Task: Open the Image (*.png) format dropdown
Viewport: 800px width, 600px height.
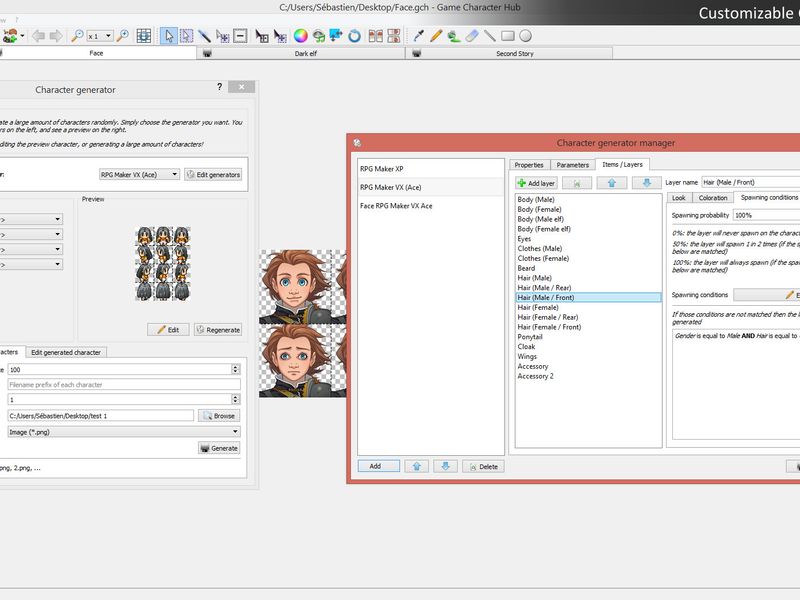Action: tap(123, 432)
